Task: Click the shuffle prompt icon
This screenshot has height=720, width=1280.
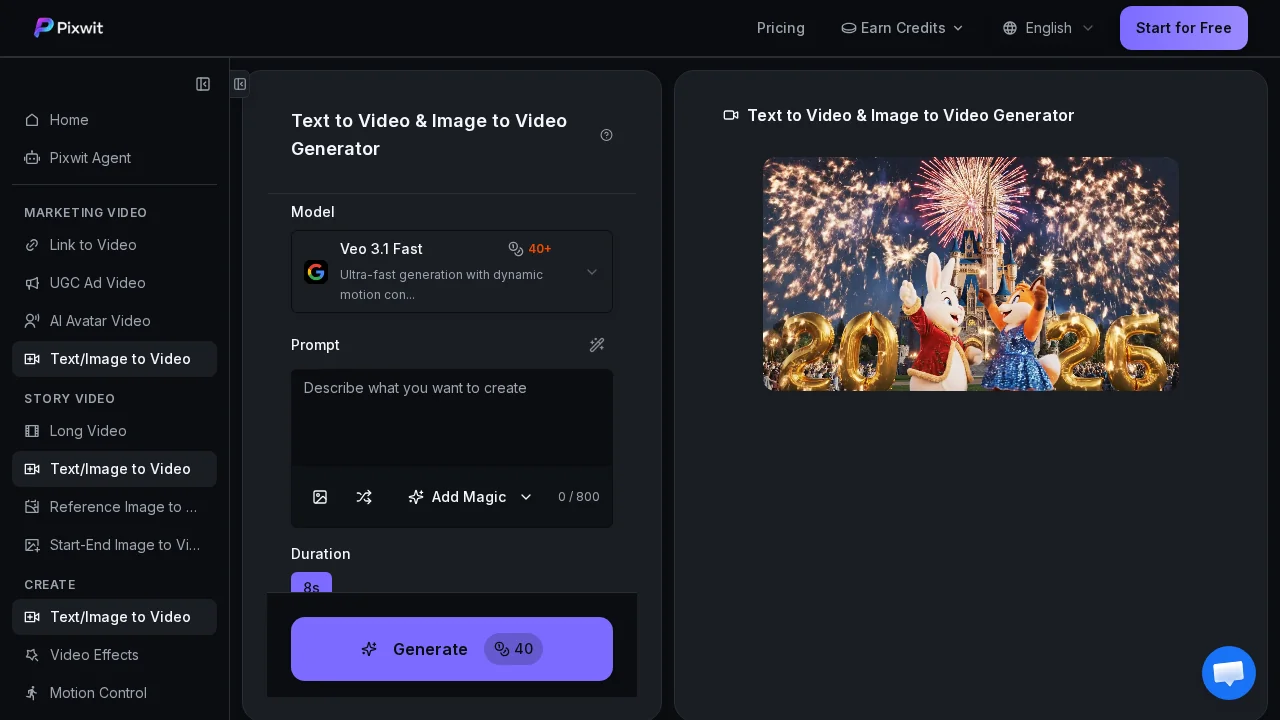Action: pos(364,497)
